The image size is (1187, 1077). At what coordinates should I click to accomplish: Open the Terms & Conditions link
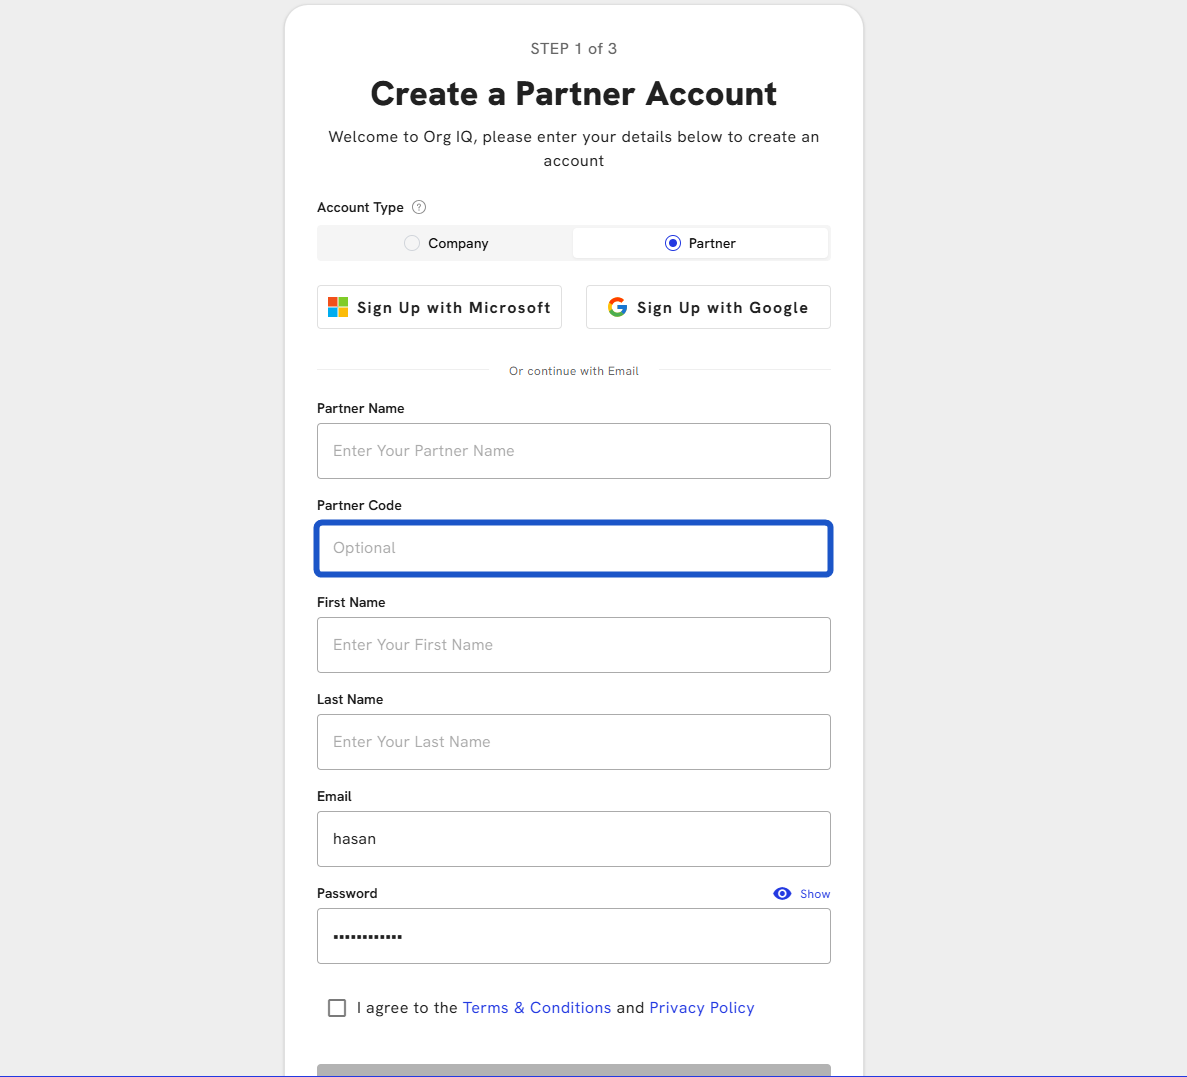536,1008
